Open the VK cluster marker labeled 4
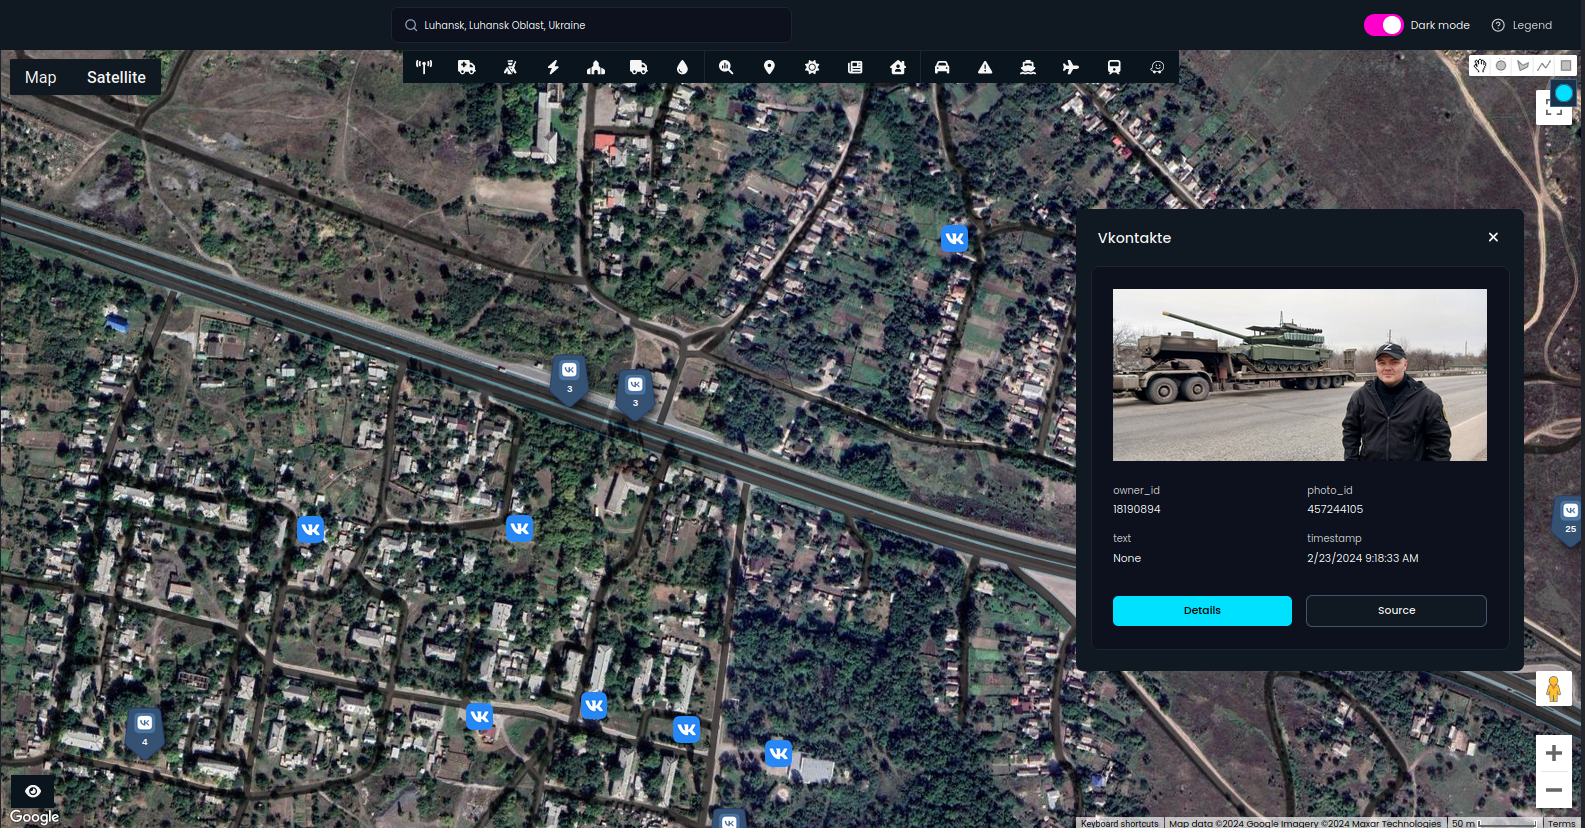1585x828 pixels. tap(145, 731)
